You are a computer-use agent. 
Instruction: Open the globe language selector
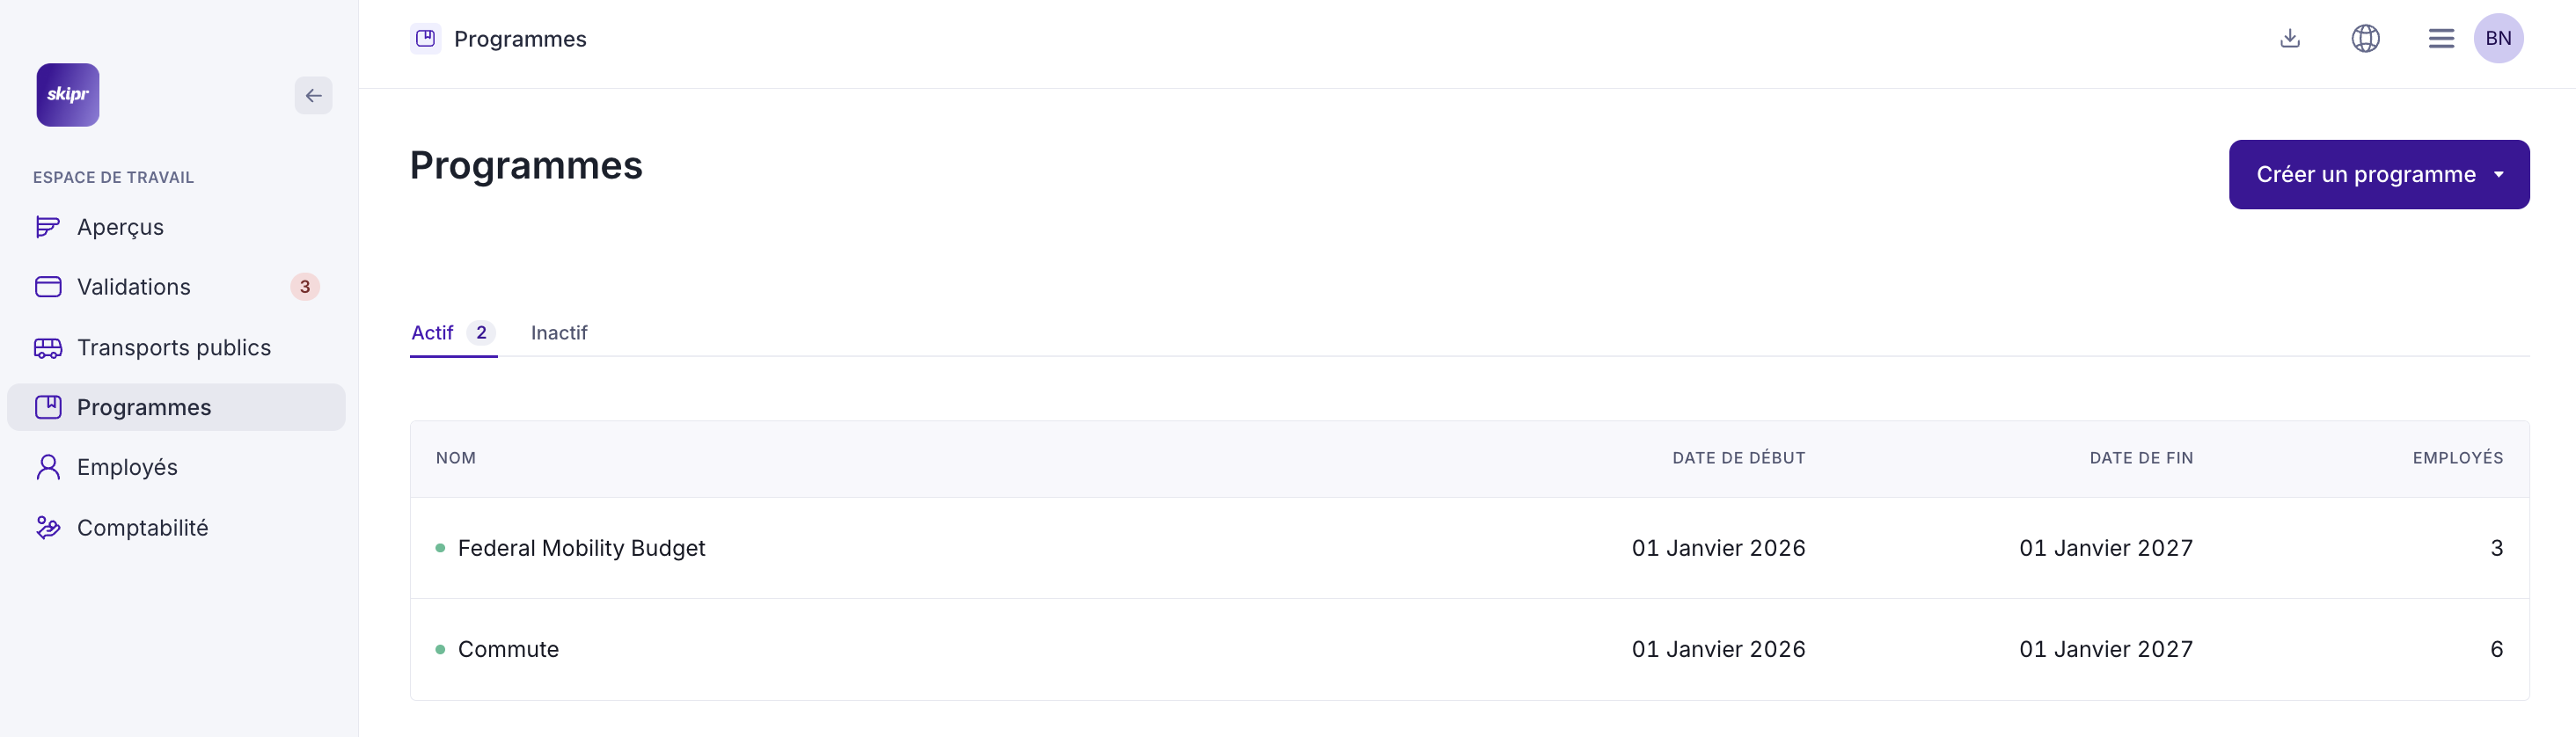[2365, 39]
